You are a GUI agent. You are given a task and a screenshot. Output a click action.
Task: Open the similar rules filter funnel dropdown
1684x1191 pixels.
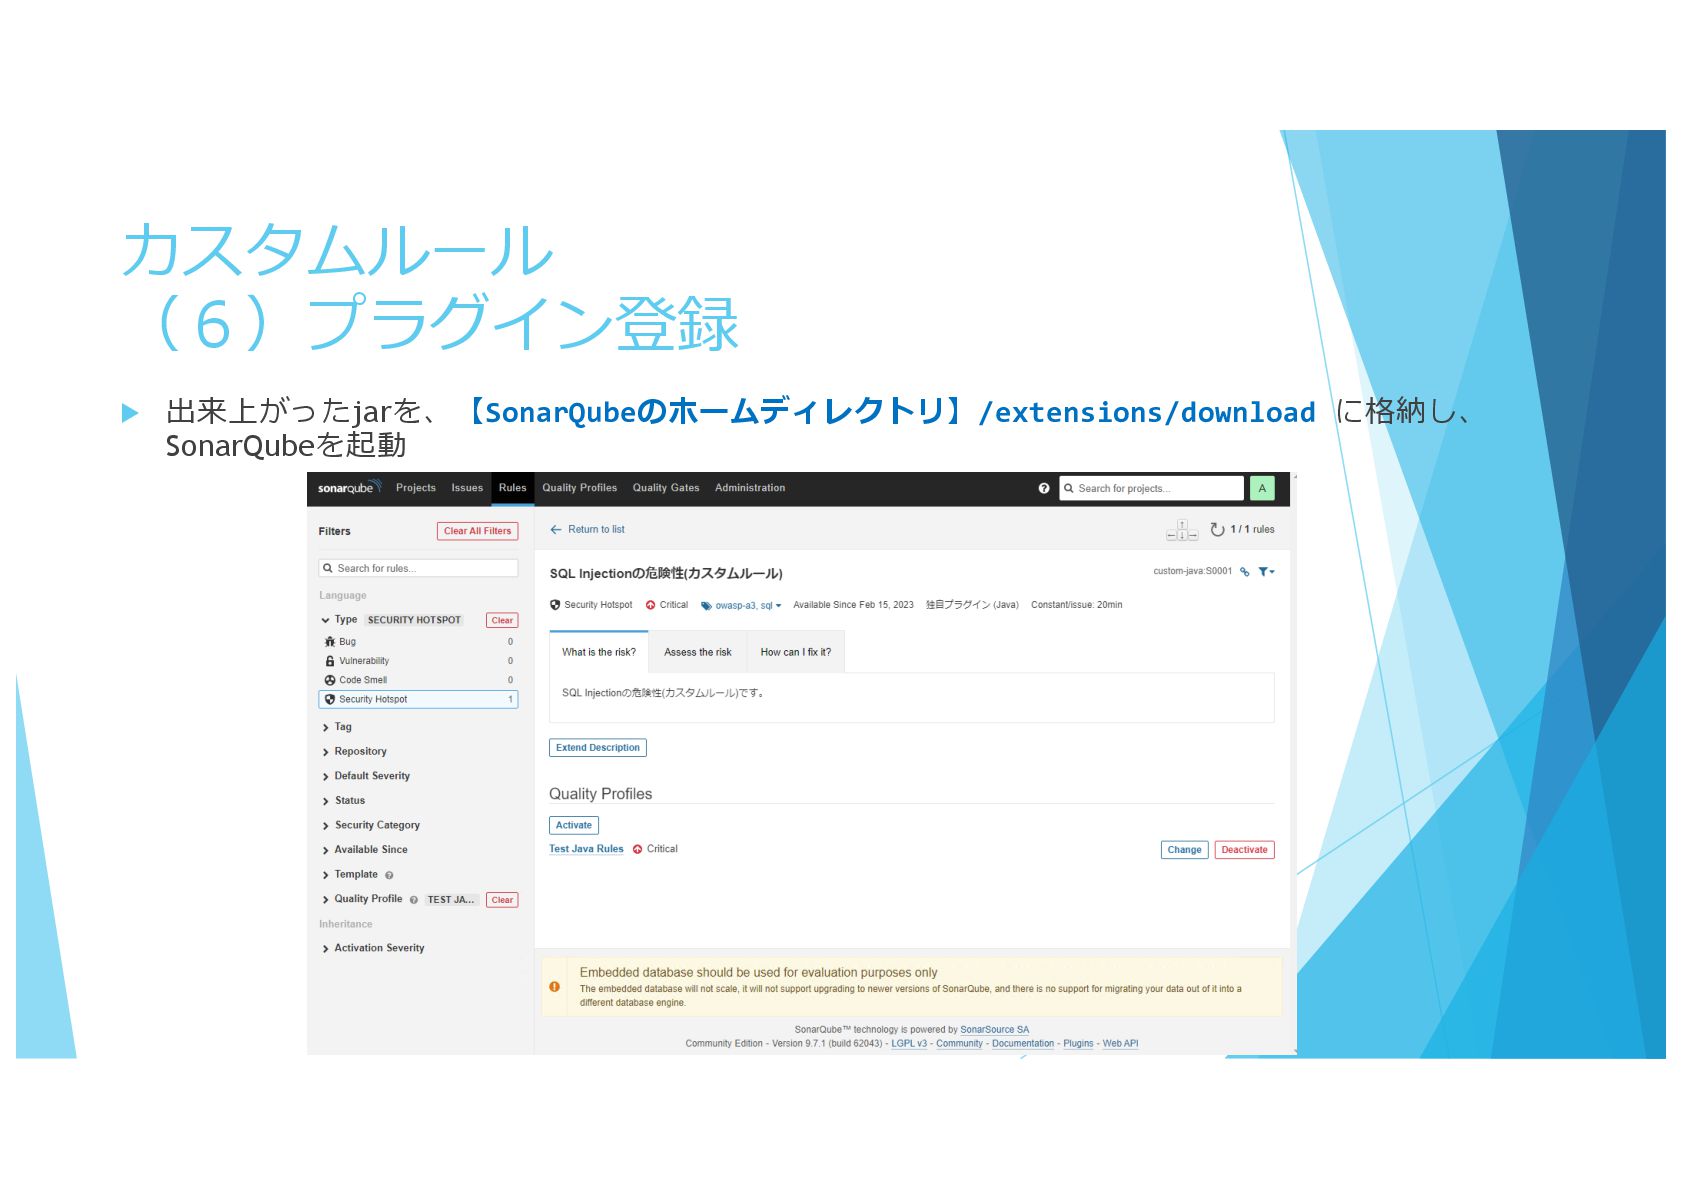[1266, 572]
